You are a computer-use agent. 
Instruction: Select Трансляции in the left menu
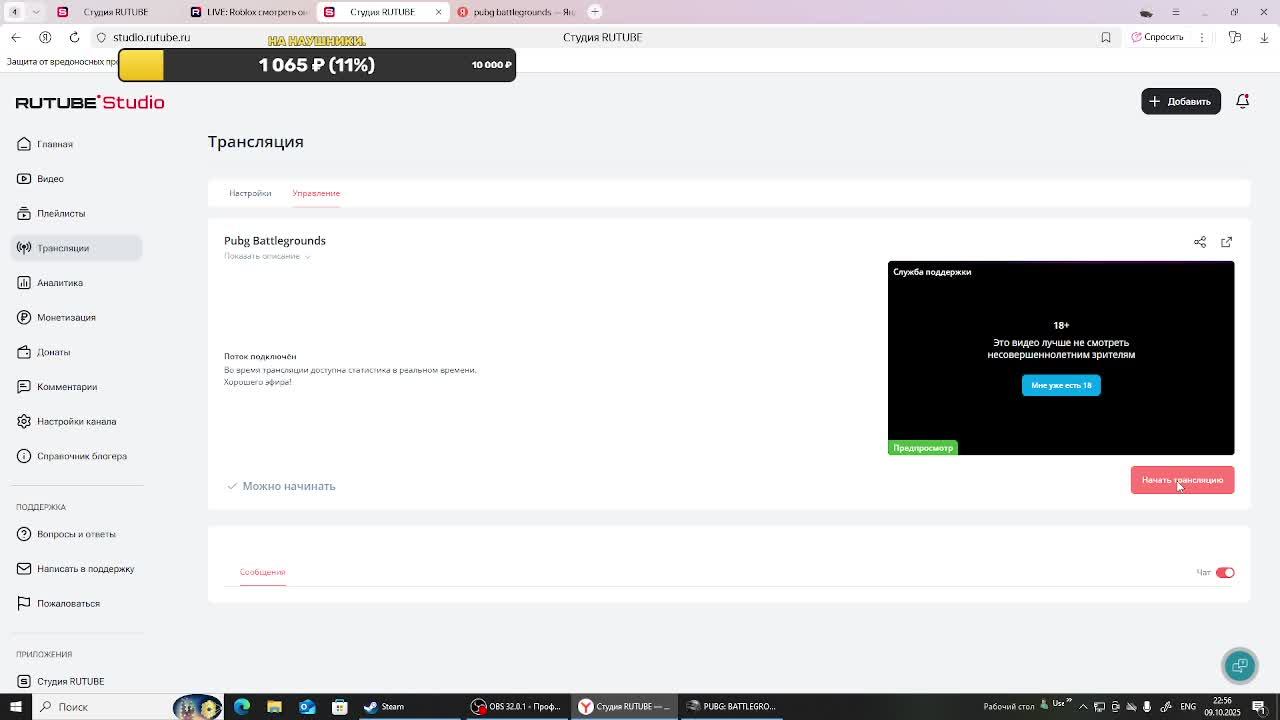pos(76,248)
